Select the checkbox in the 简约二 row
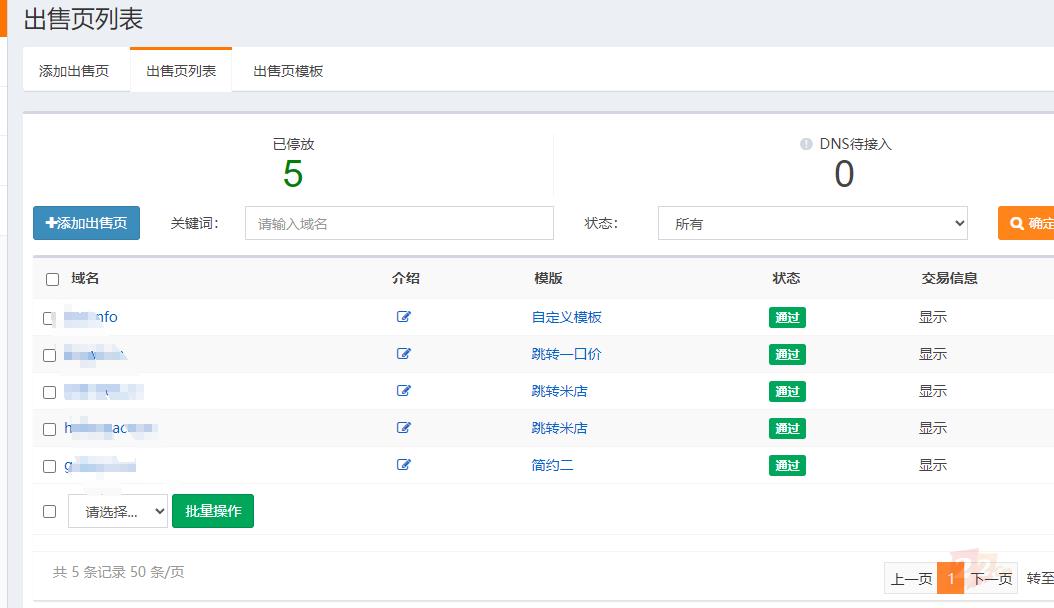This screenshot has width=1054, height=608. [49, 467]
